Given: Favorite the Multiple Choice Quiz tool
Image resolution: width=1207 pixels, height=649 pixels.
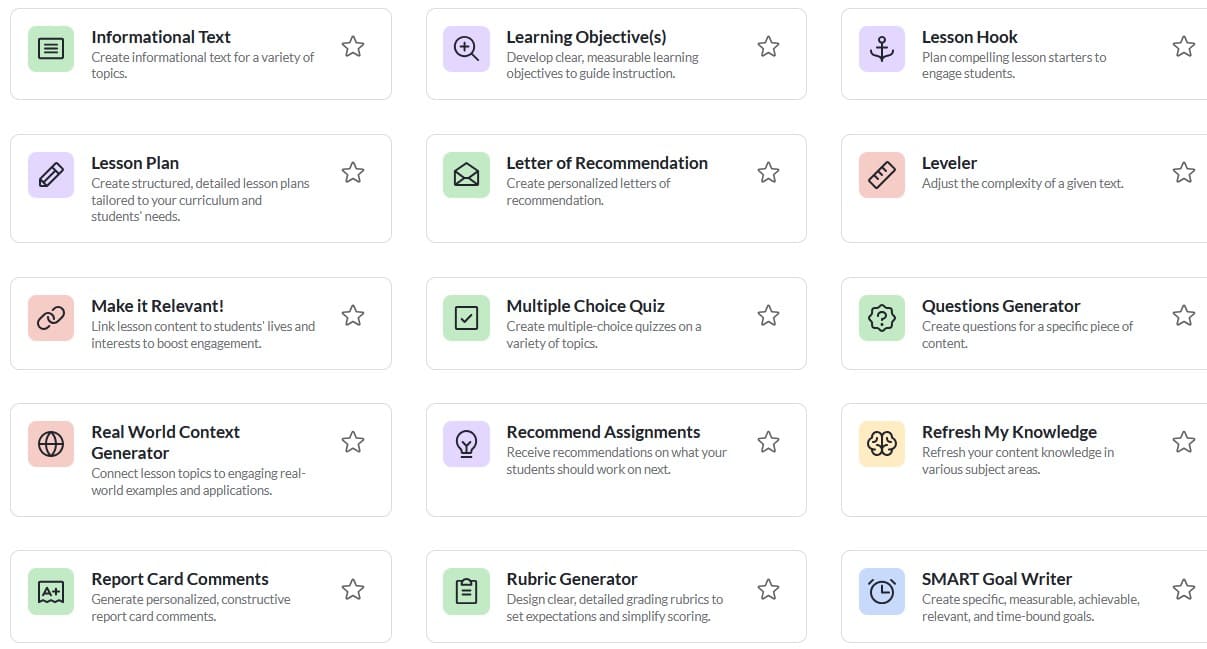Looking at the screenshot, I should tap(768, 316).
